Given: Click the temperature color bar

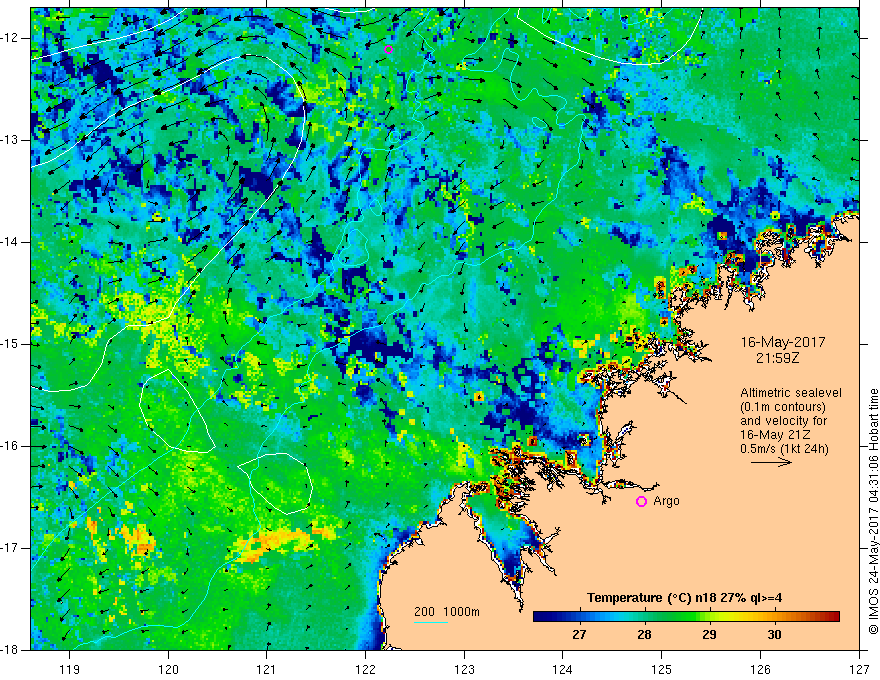Looking at the screenshot, I should pos(686,616).
